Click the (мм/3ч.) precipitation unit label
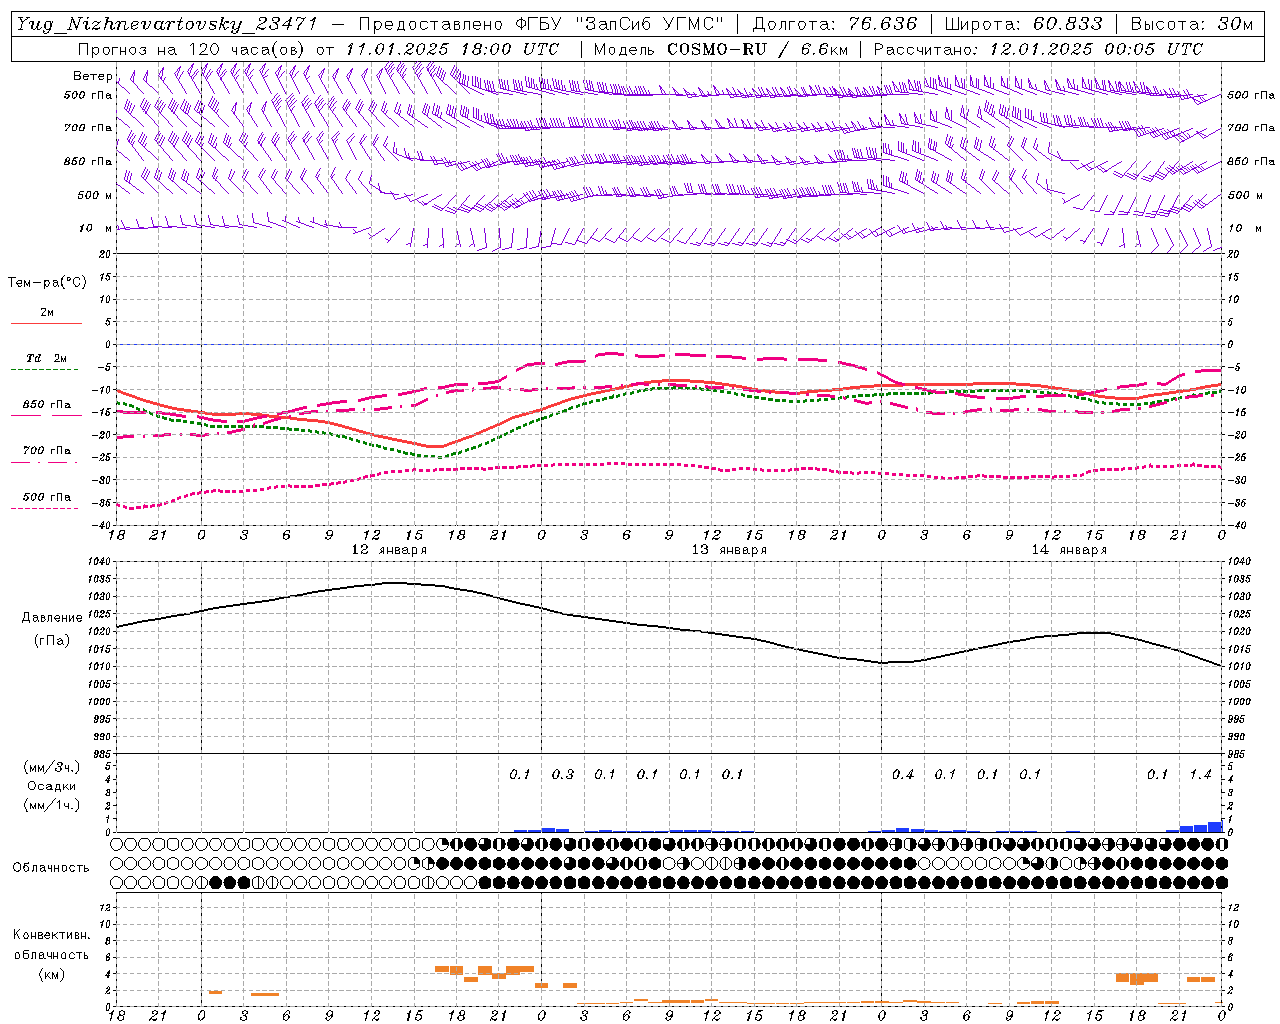This screenshot has height=1024, width=1280. (x=52, y=767)
